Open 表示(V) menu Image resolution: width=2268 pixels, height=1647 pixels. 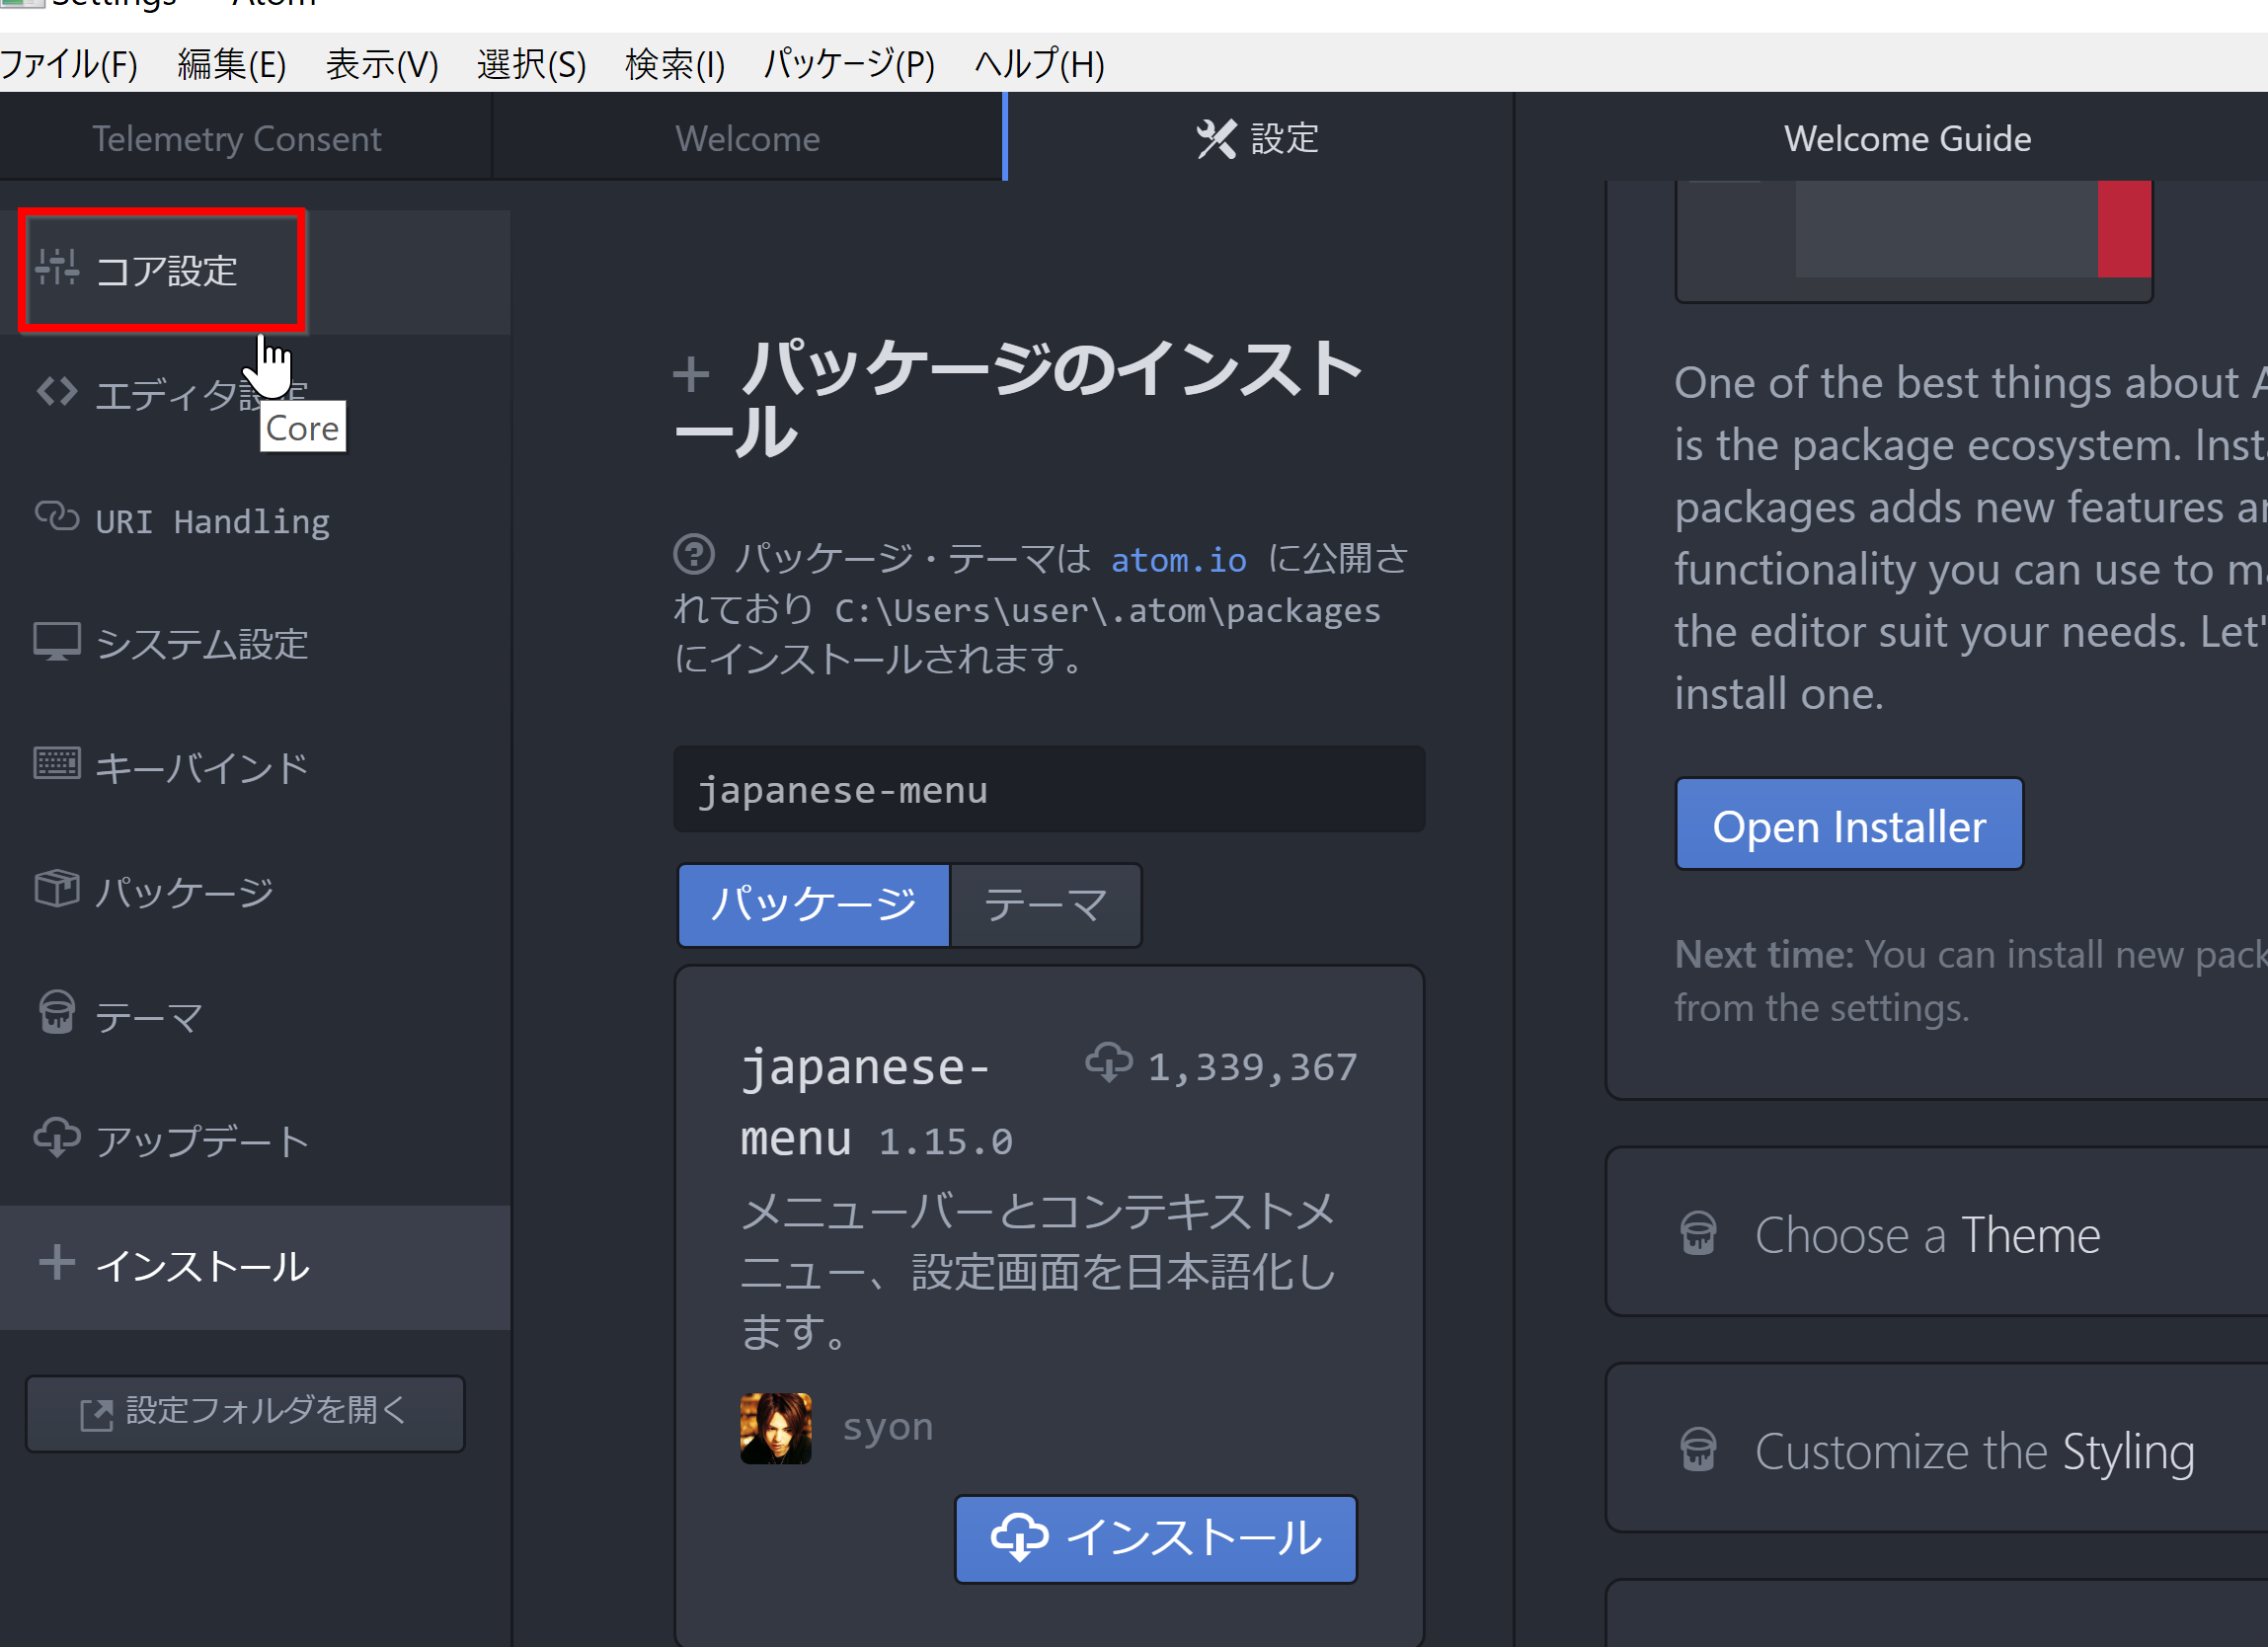[382, 65]
